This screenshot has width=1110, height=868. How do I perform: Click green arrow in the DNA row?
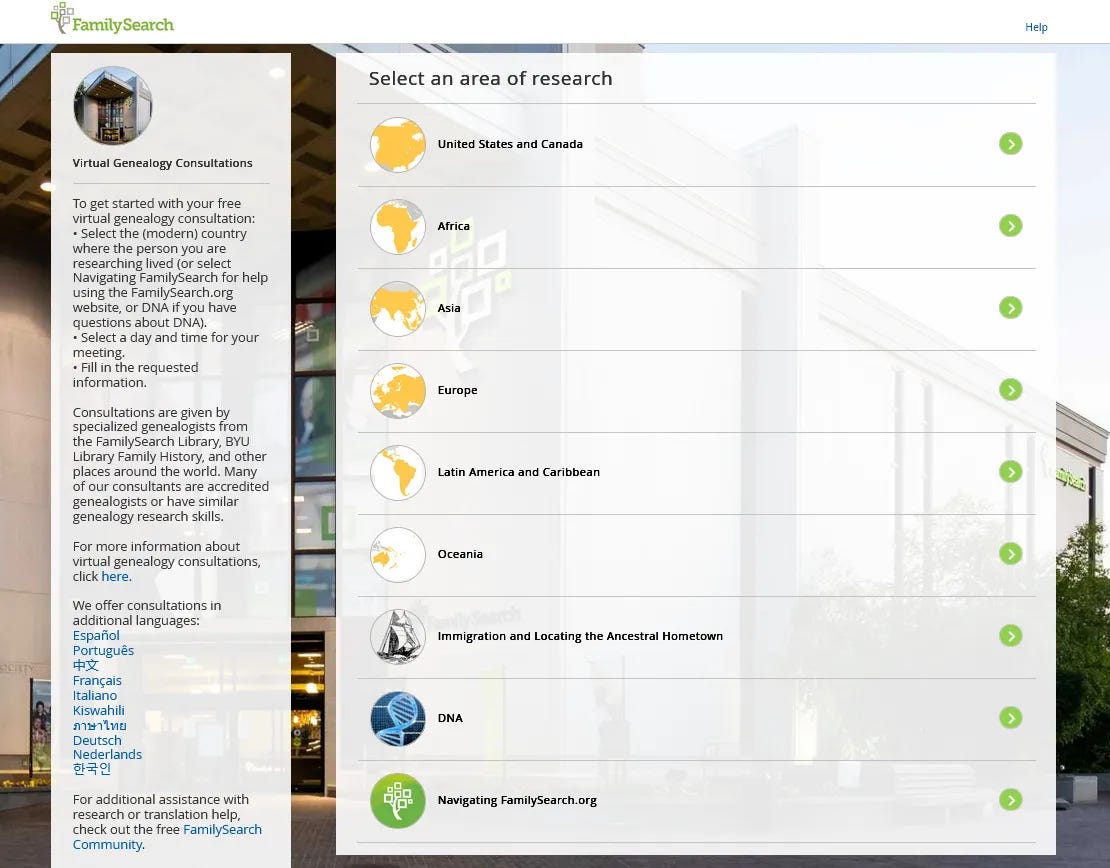[1010, 718]
